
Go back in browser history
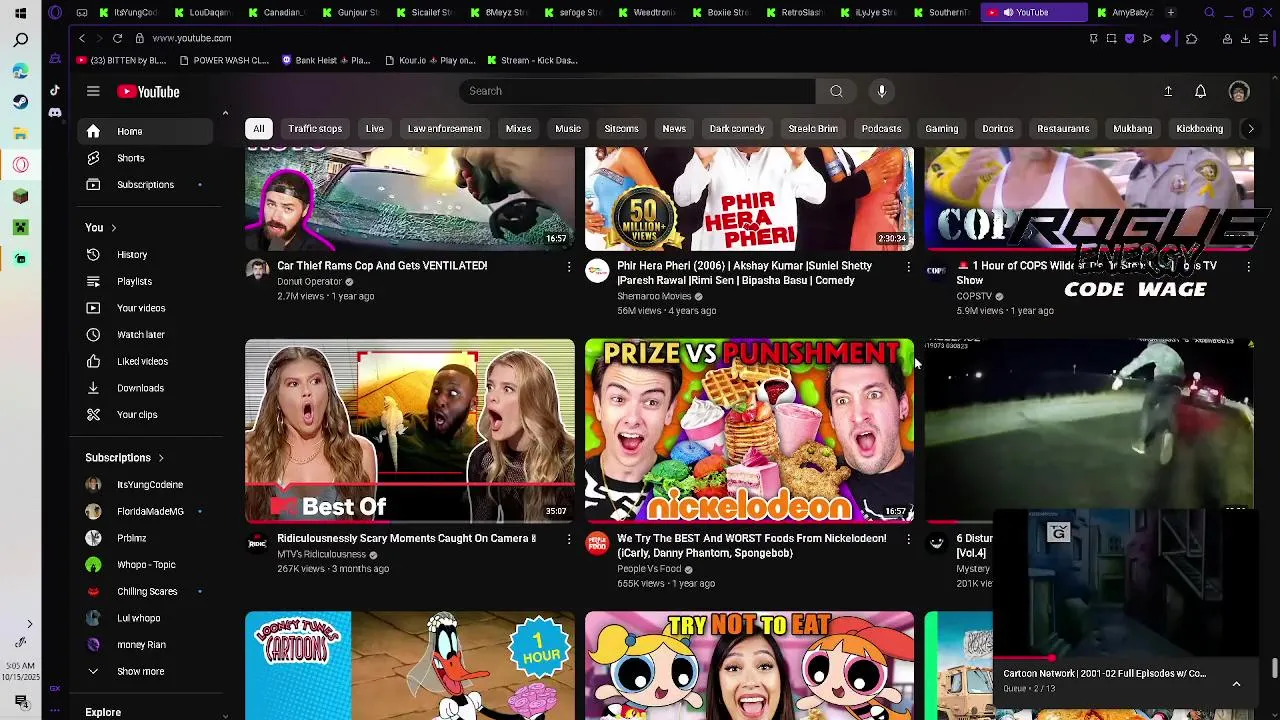[82, 38]
